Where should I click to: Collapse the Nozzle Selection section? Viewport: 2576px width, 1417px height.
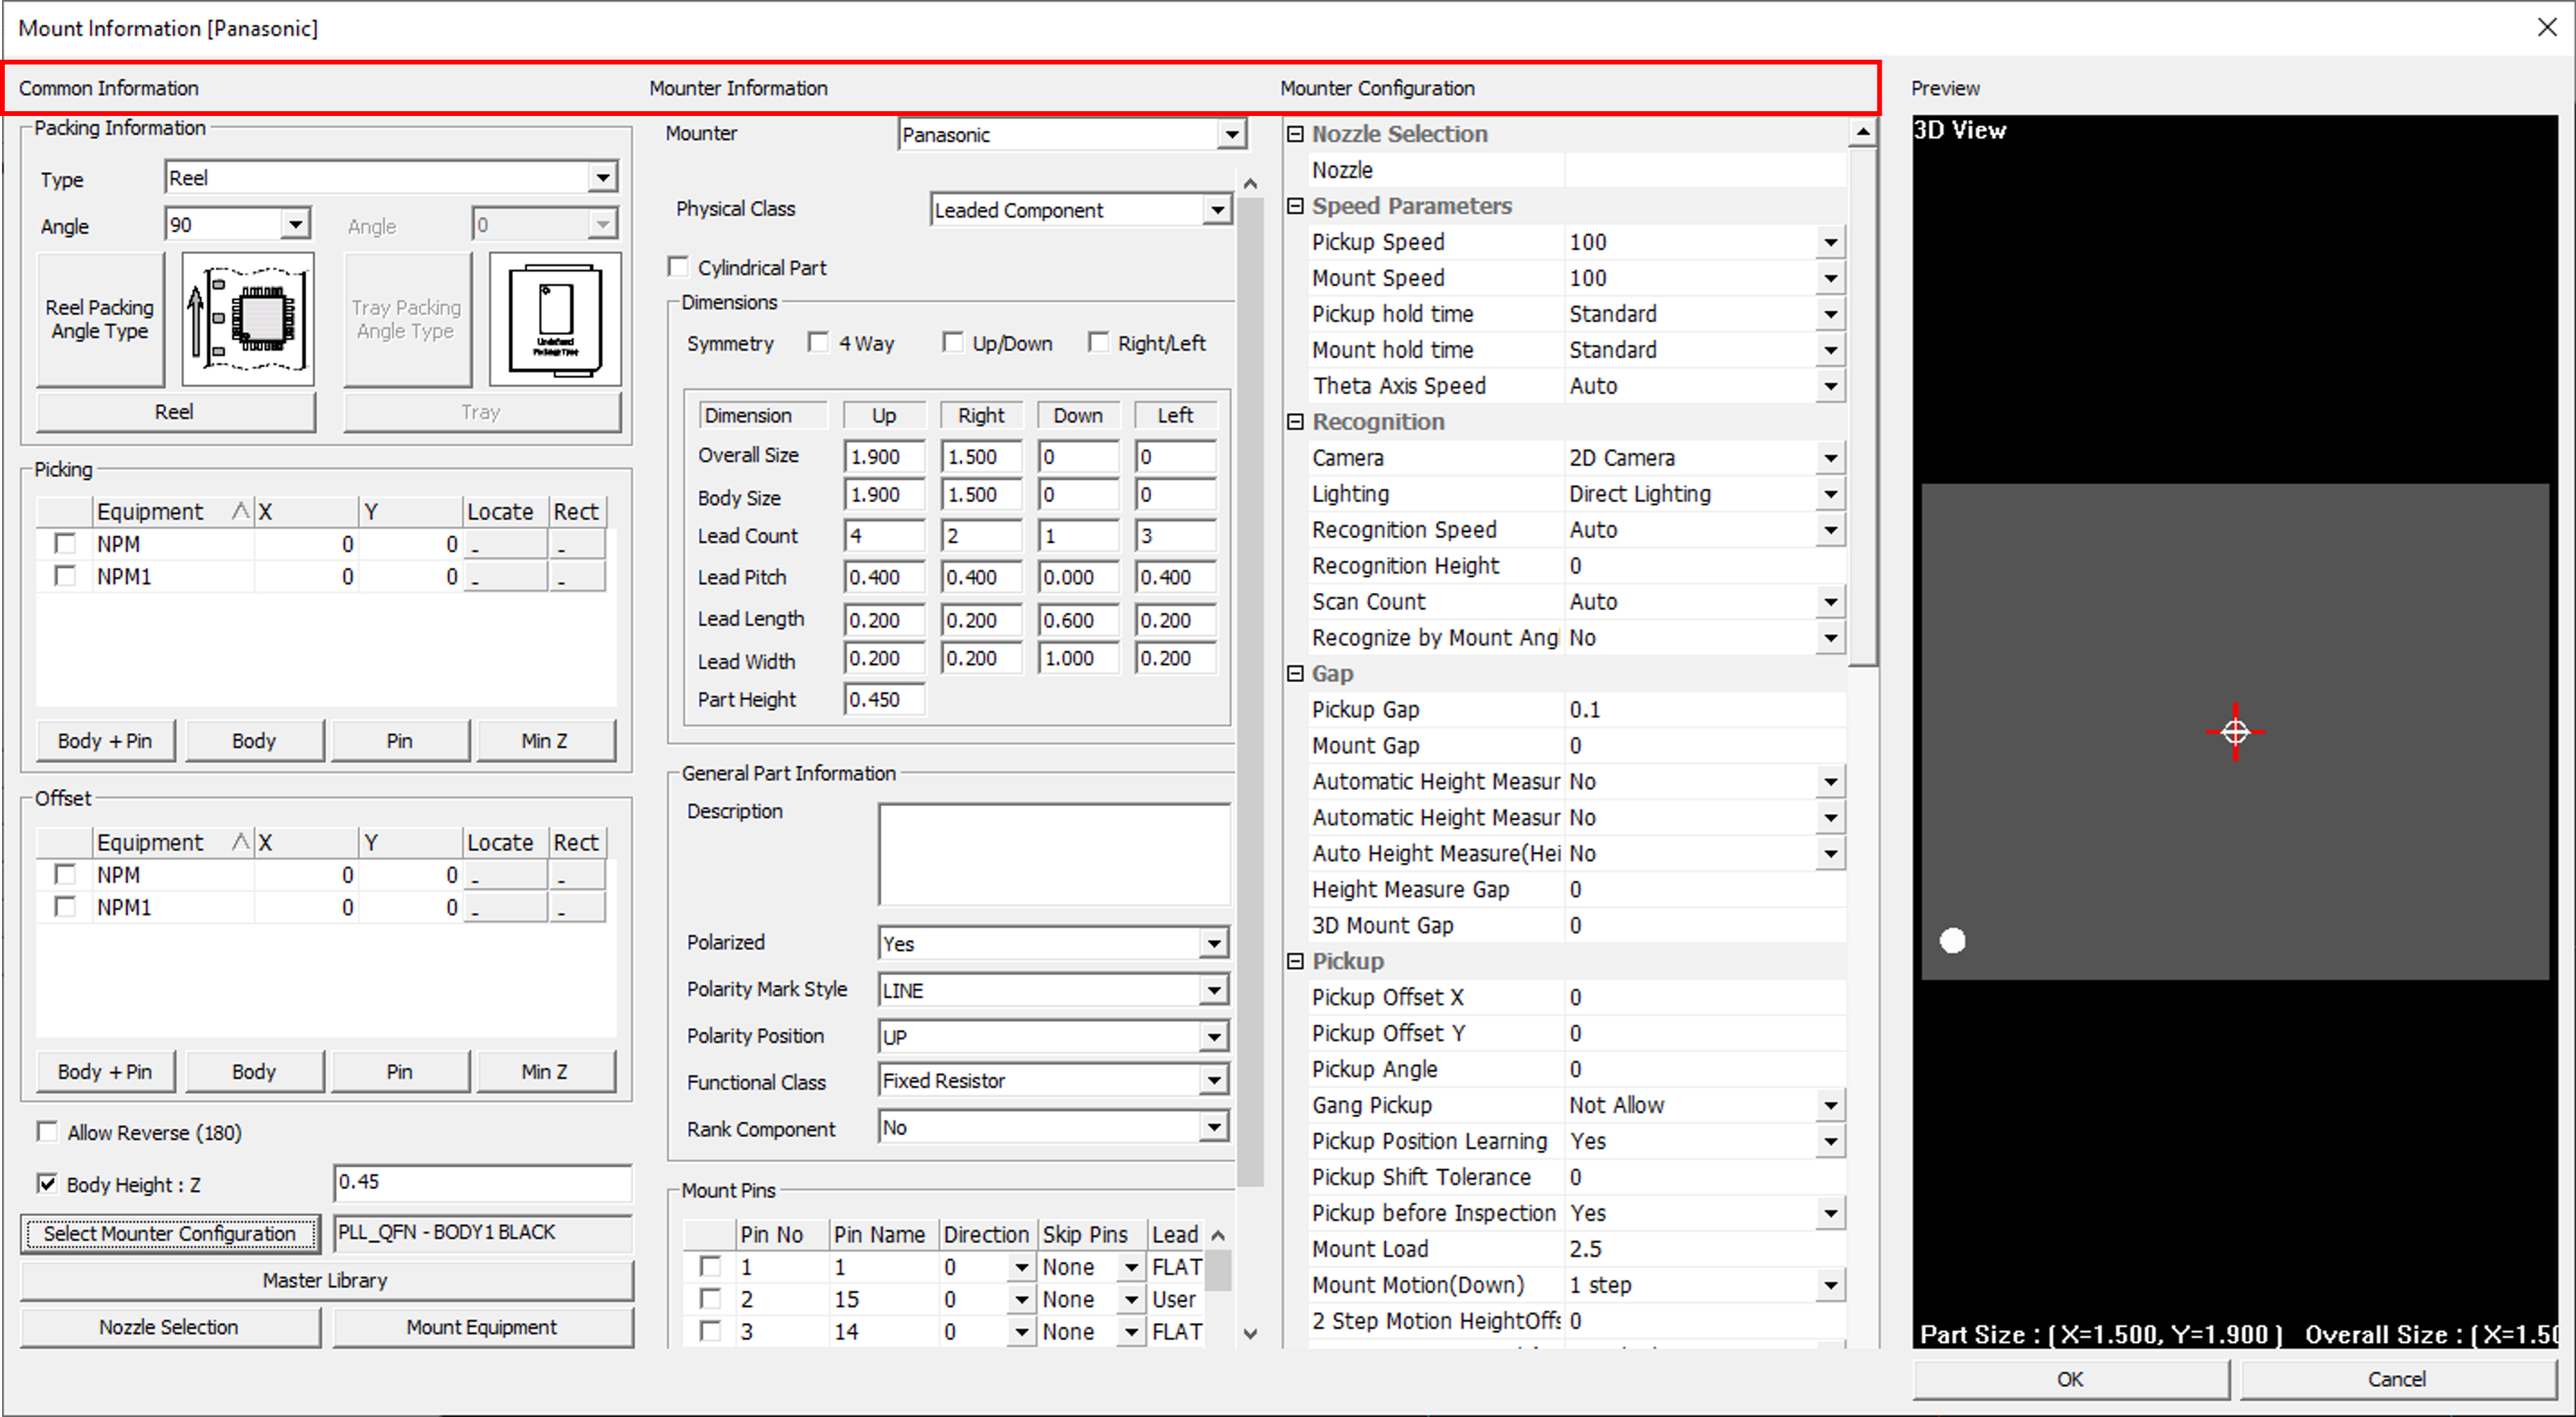click(x=1295, y=134)
